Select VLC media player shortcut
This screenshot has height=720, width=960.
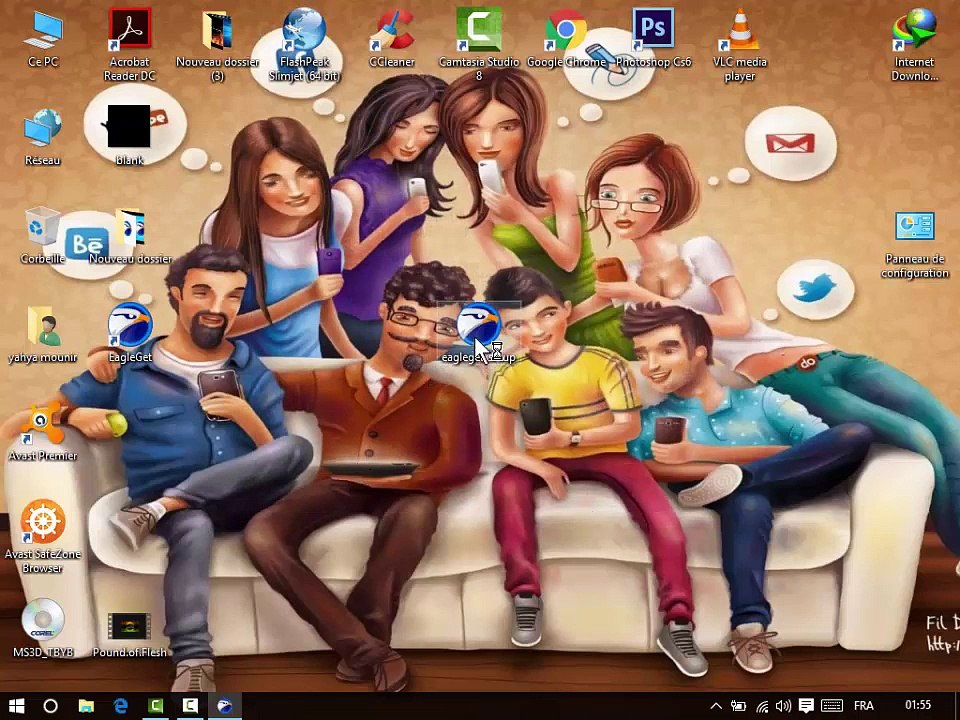click(x=740, y=44)
